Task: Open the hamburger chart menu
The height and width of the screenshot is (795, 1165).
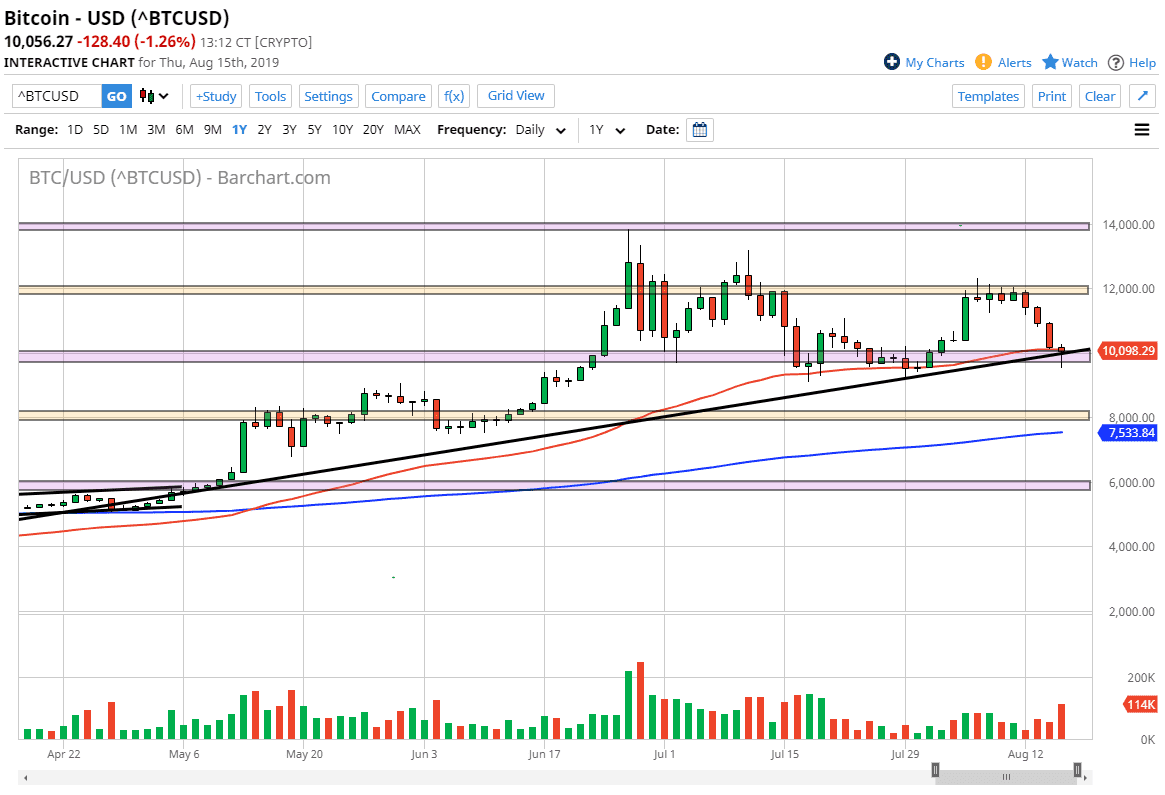Action: (x=1141, y=129)
